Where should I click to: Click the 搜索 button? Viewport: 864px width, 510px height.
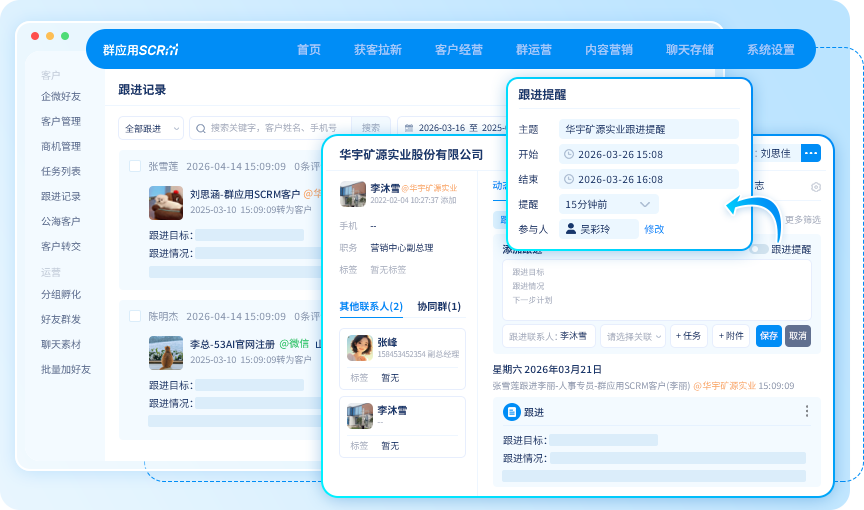pos(371,128)
